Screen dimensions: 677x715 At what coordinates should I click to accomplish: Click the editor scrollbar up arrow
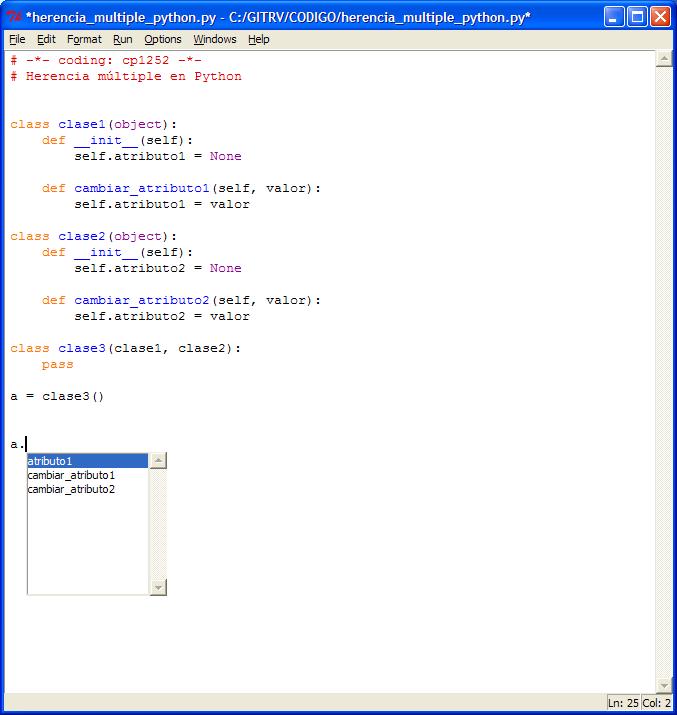[664, 58]
